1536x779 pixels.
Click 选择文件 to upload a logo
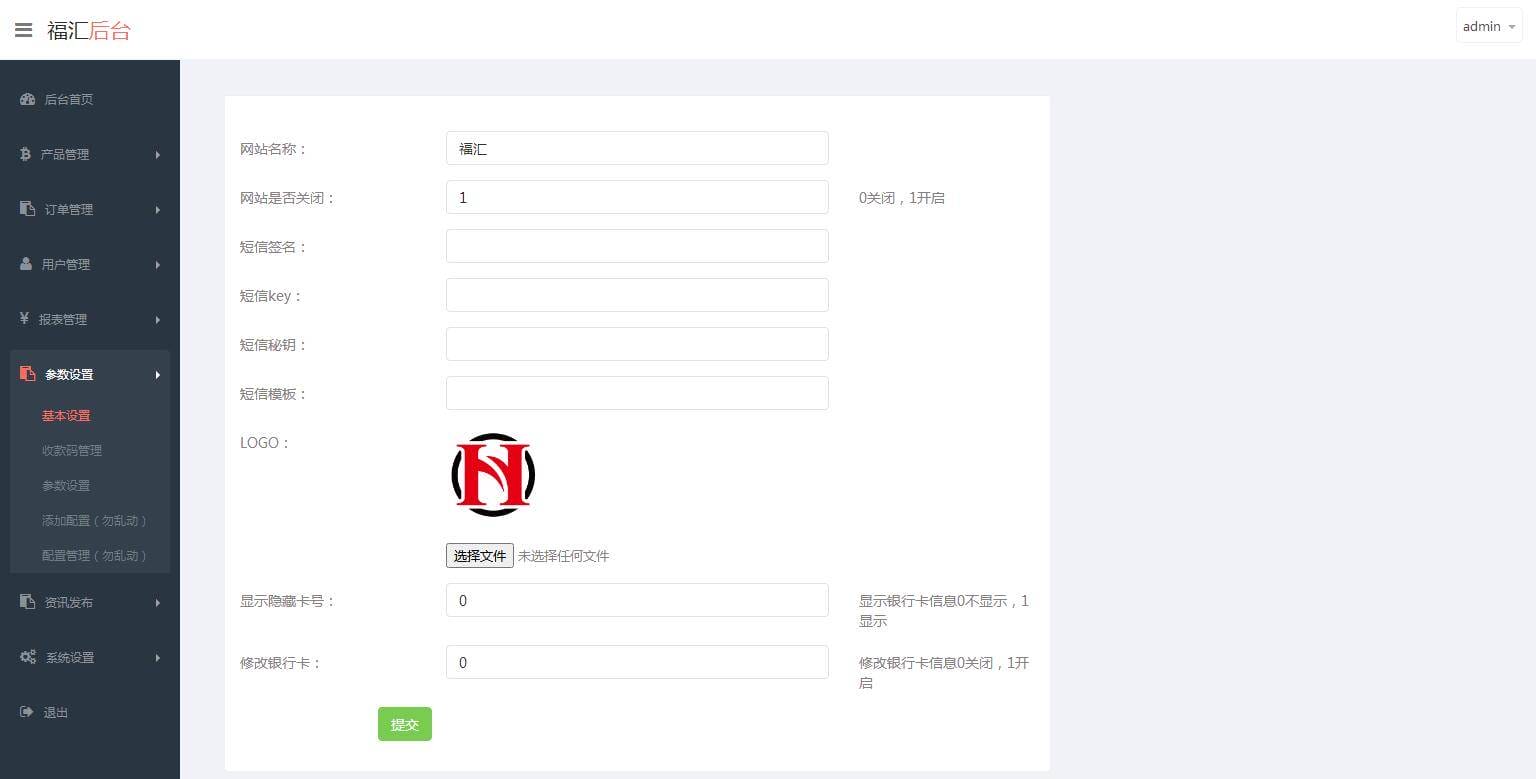(479, 555)
